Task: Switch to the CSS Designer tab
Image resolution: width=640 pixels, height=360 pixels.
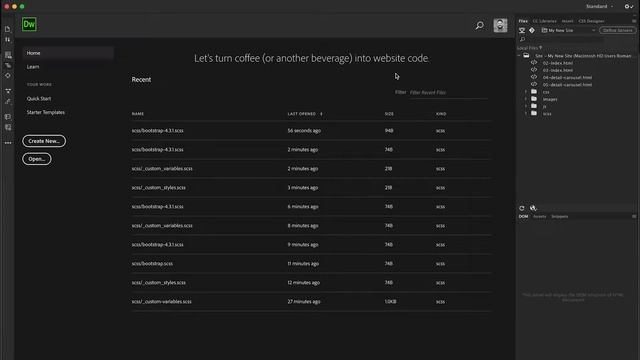Action: point(591,21)
